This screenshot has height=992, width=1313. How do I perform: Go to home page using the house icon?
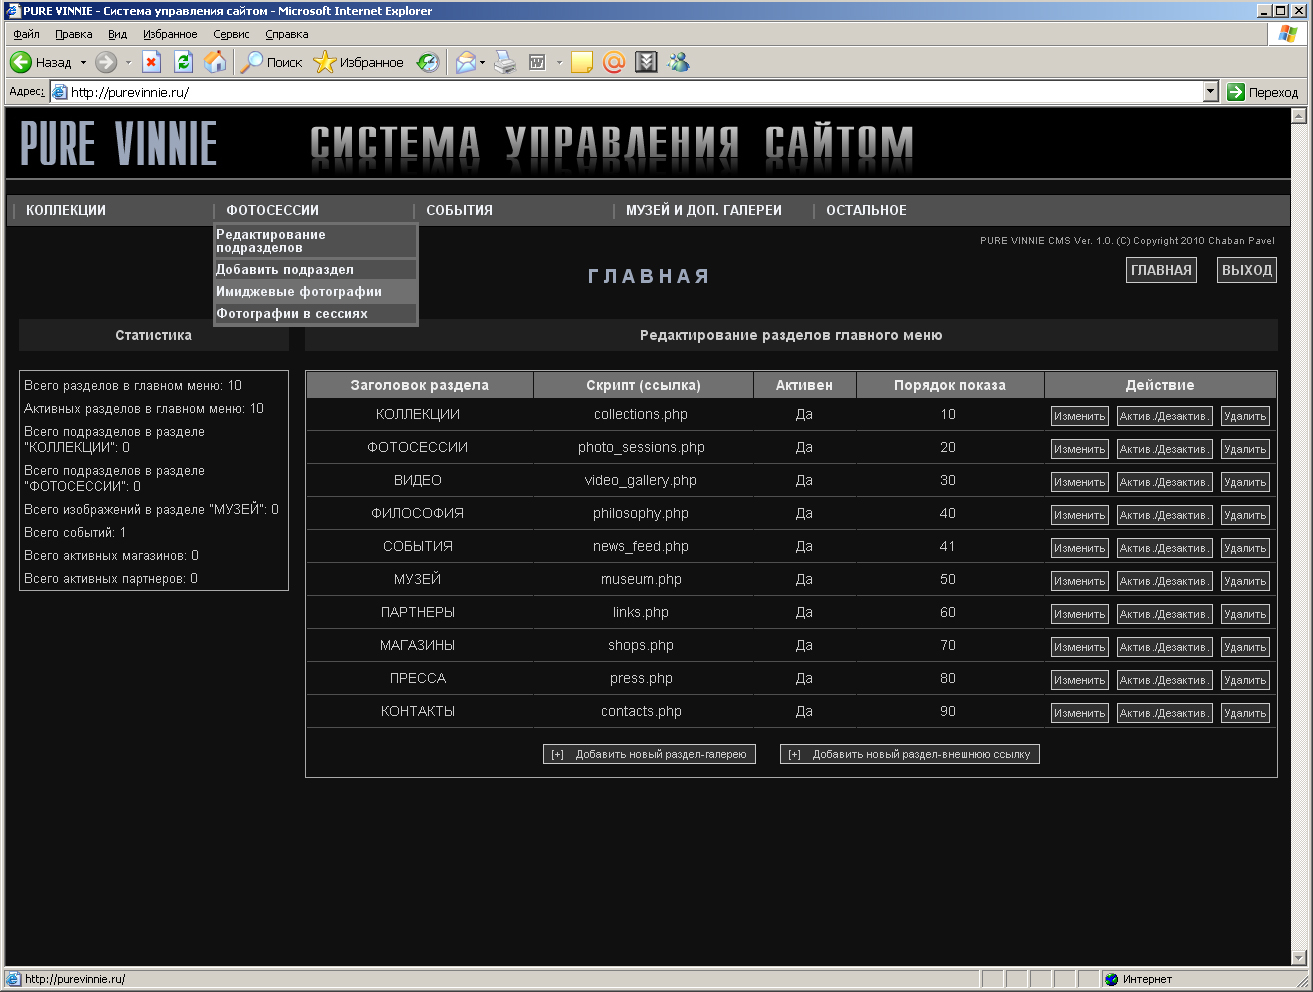(216, 62)
